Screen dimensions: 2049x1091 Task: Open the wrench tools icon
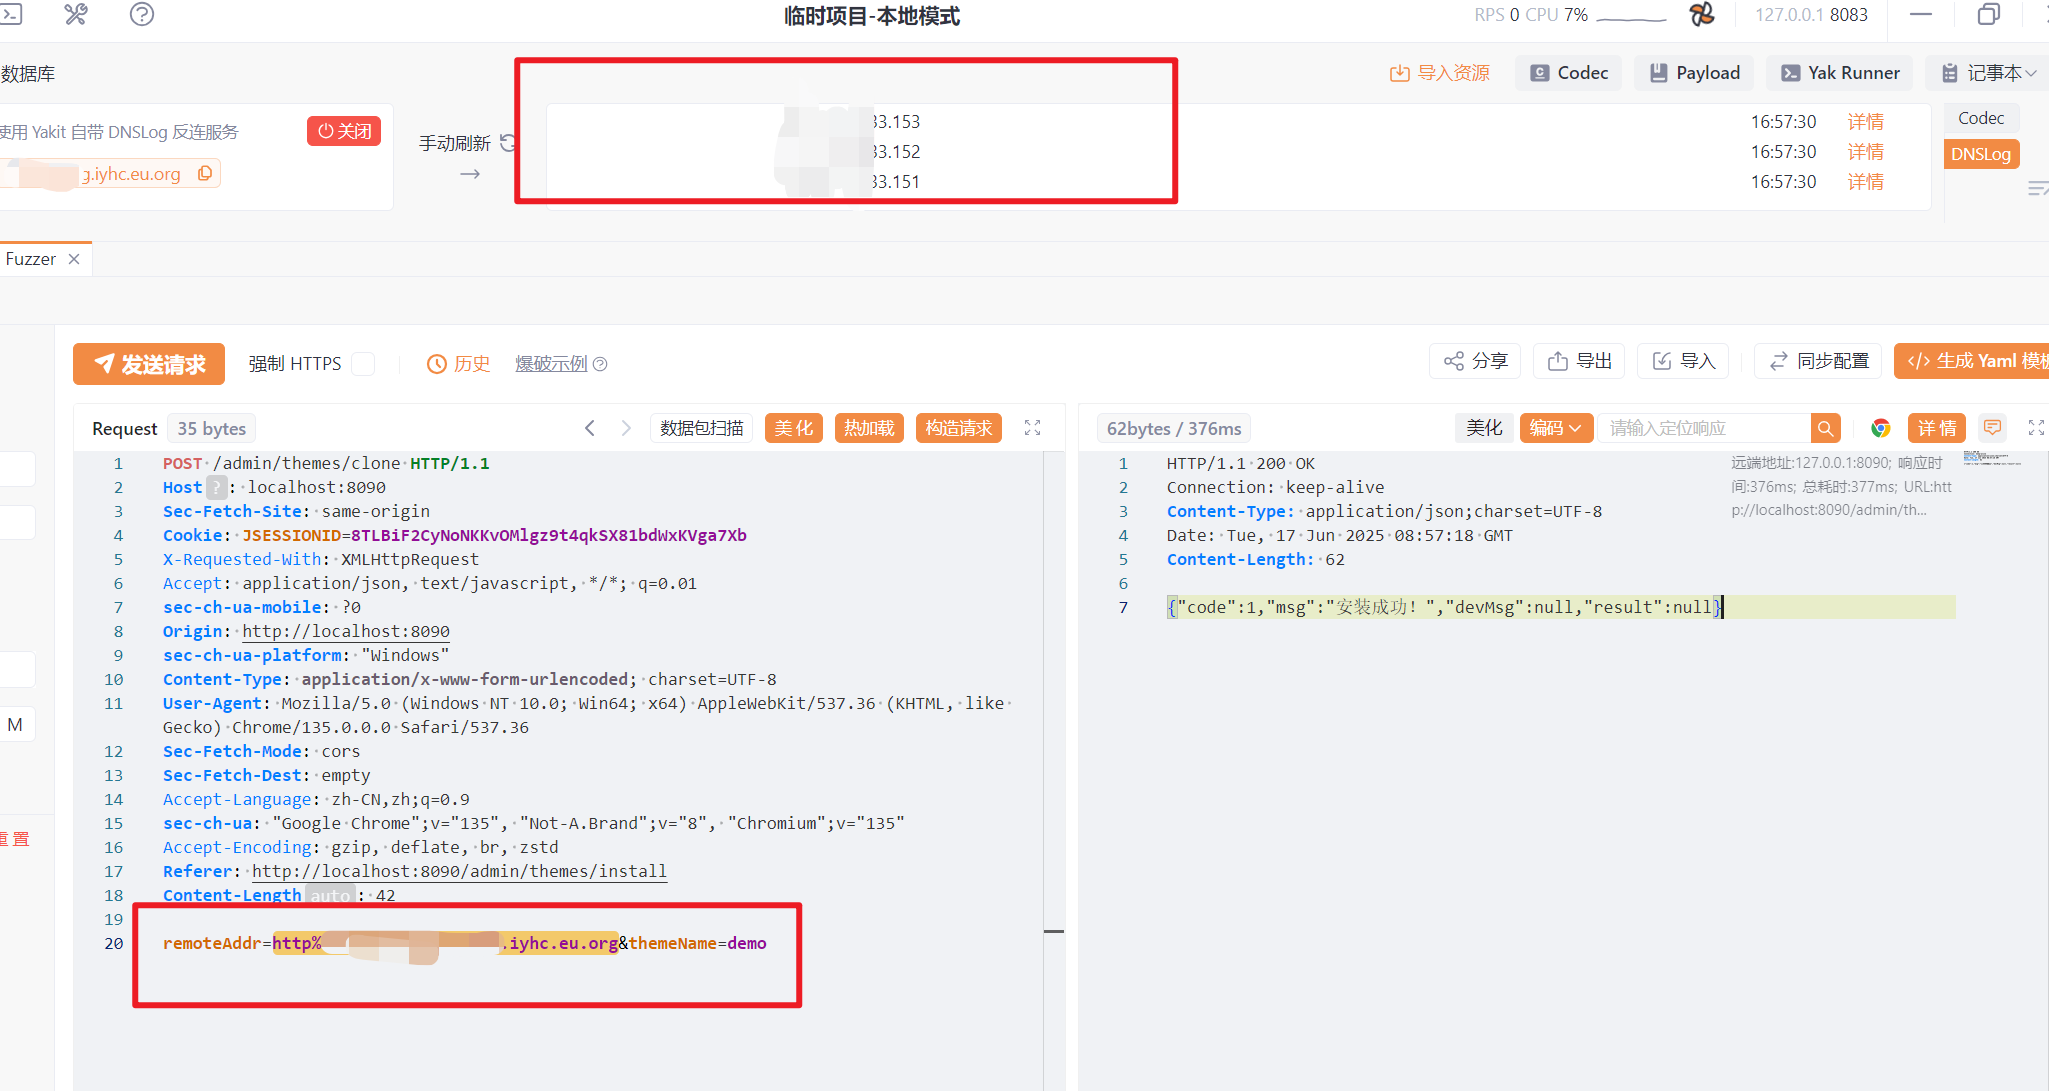pos(76,14)
